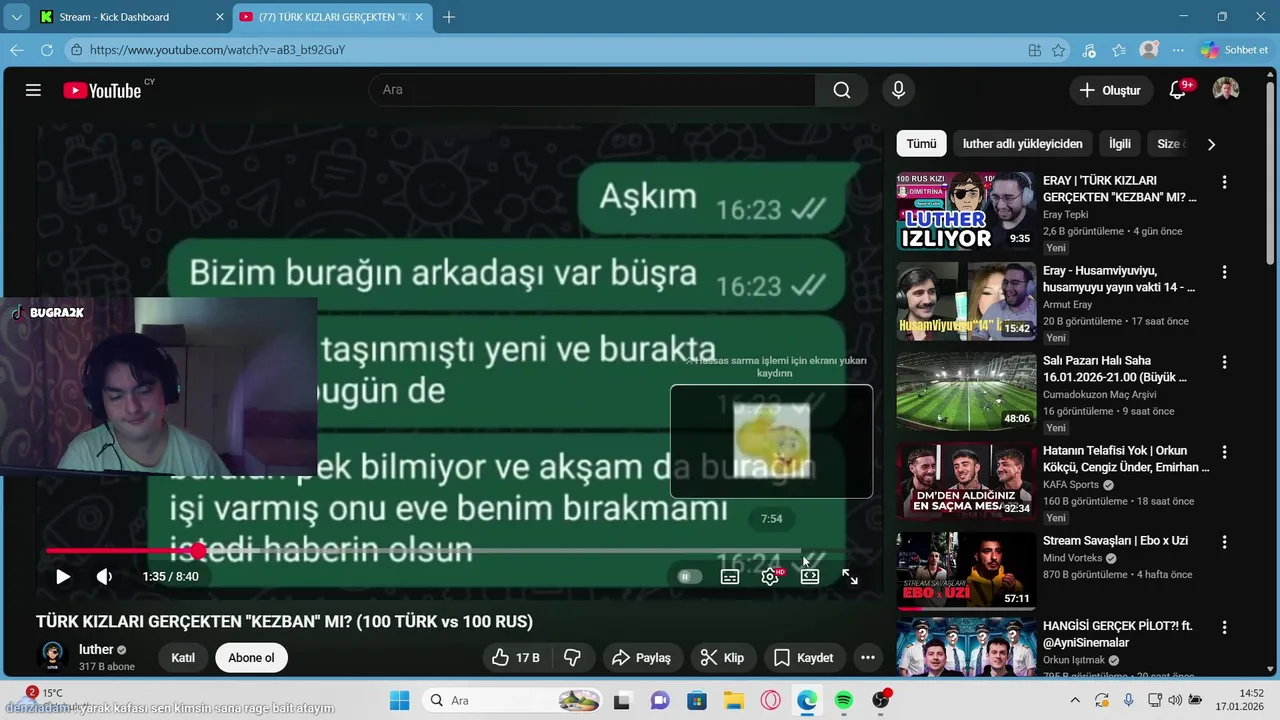Open Stream Savaşları | Ebo x Uzi title
Image resolution: width=1280 pixels, height=720 pixels.
click(1115, 541)
